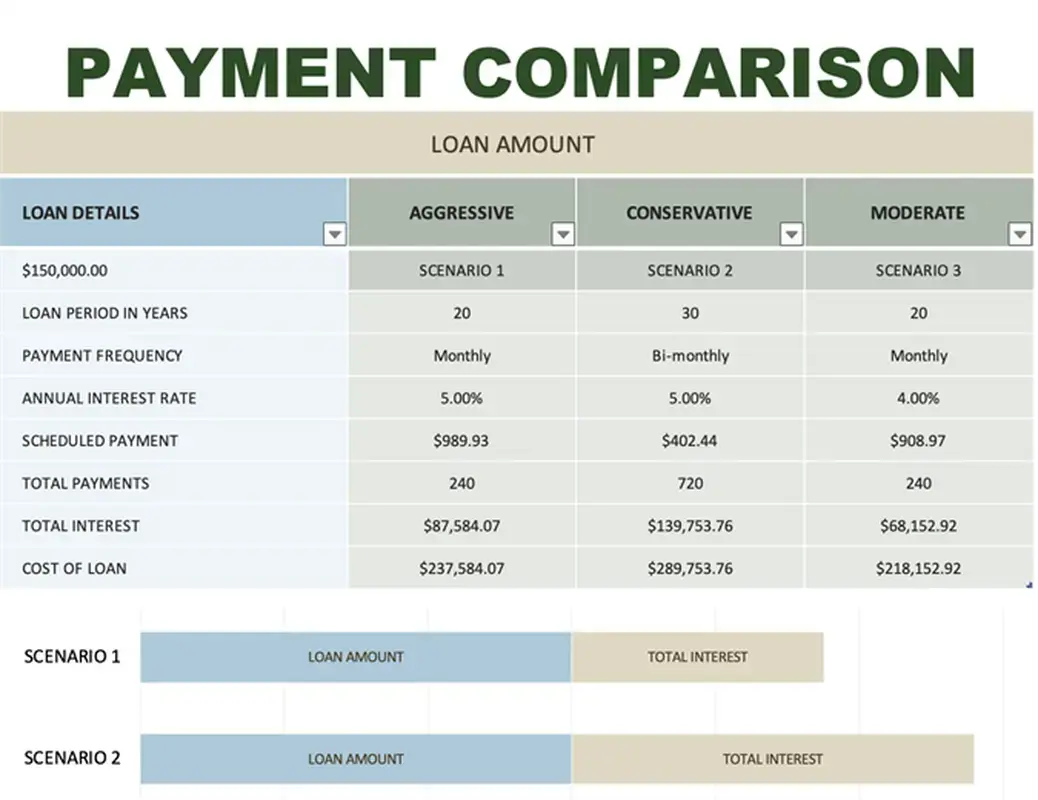Select the Bi-monthly payment frequency cell
Image resolution: width=1038 pixels, height=800 pixels.
point(689,355)
